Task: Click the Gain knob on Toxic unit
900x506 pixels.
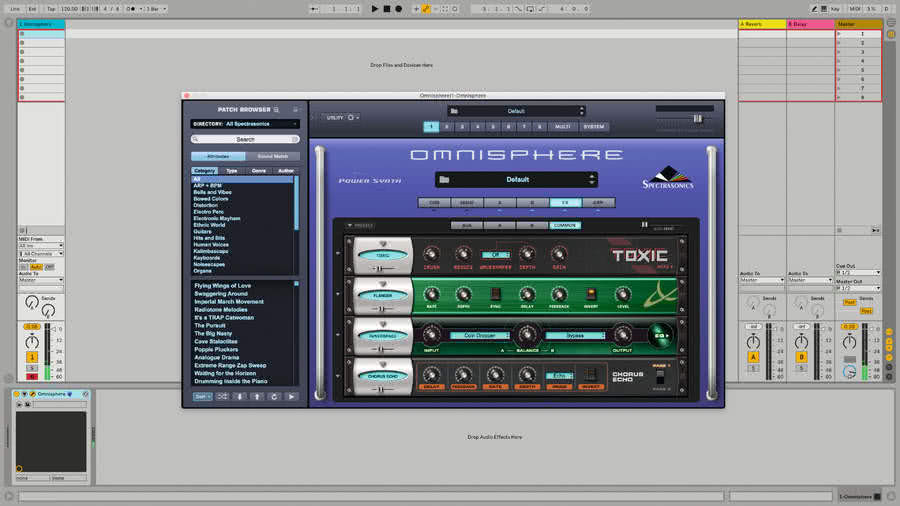Action: point(558,254)
